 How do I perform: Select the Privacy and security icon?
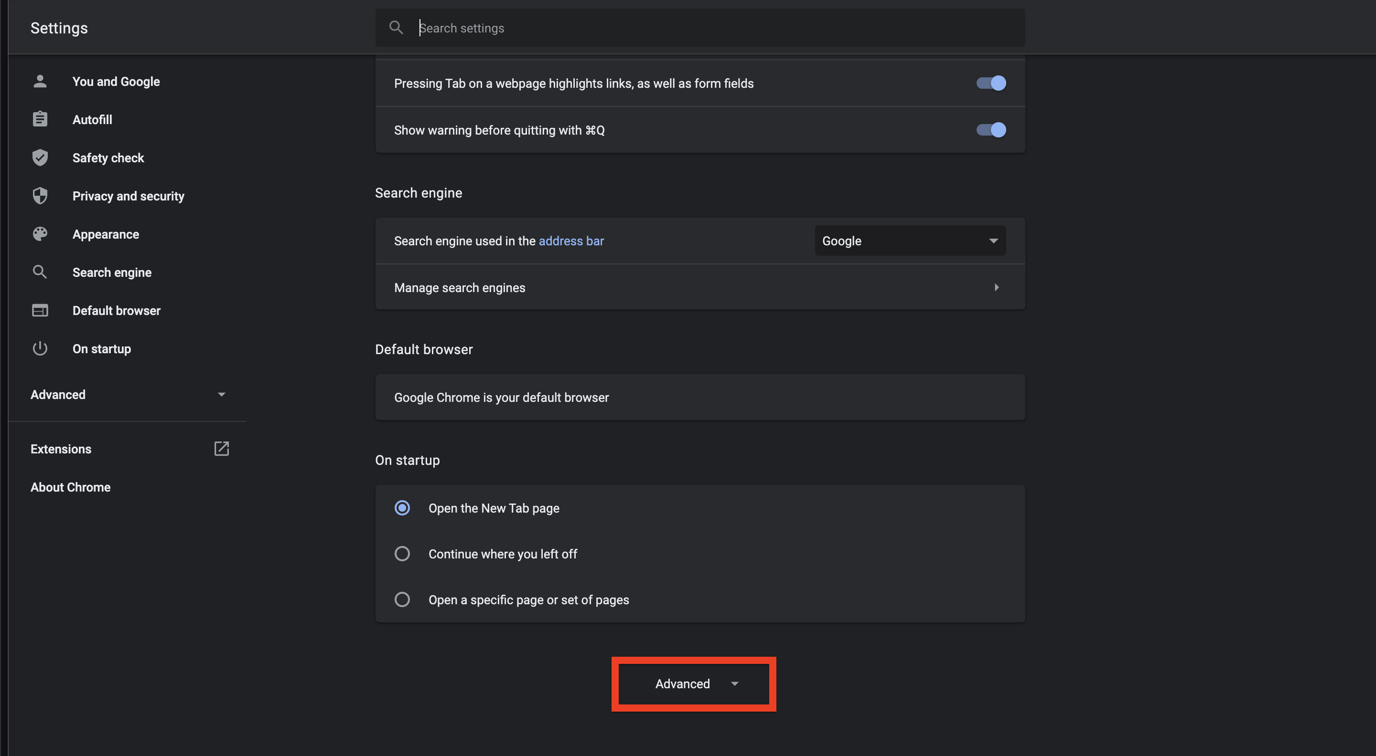click(40, 196)
